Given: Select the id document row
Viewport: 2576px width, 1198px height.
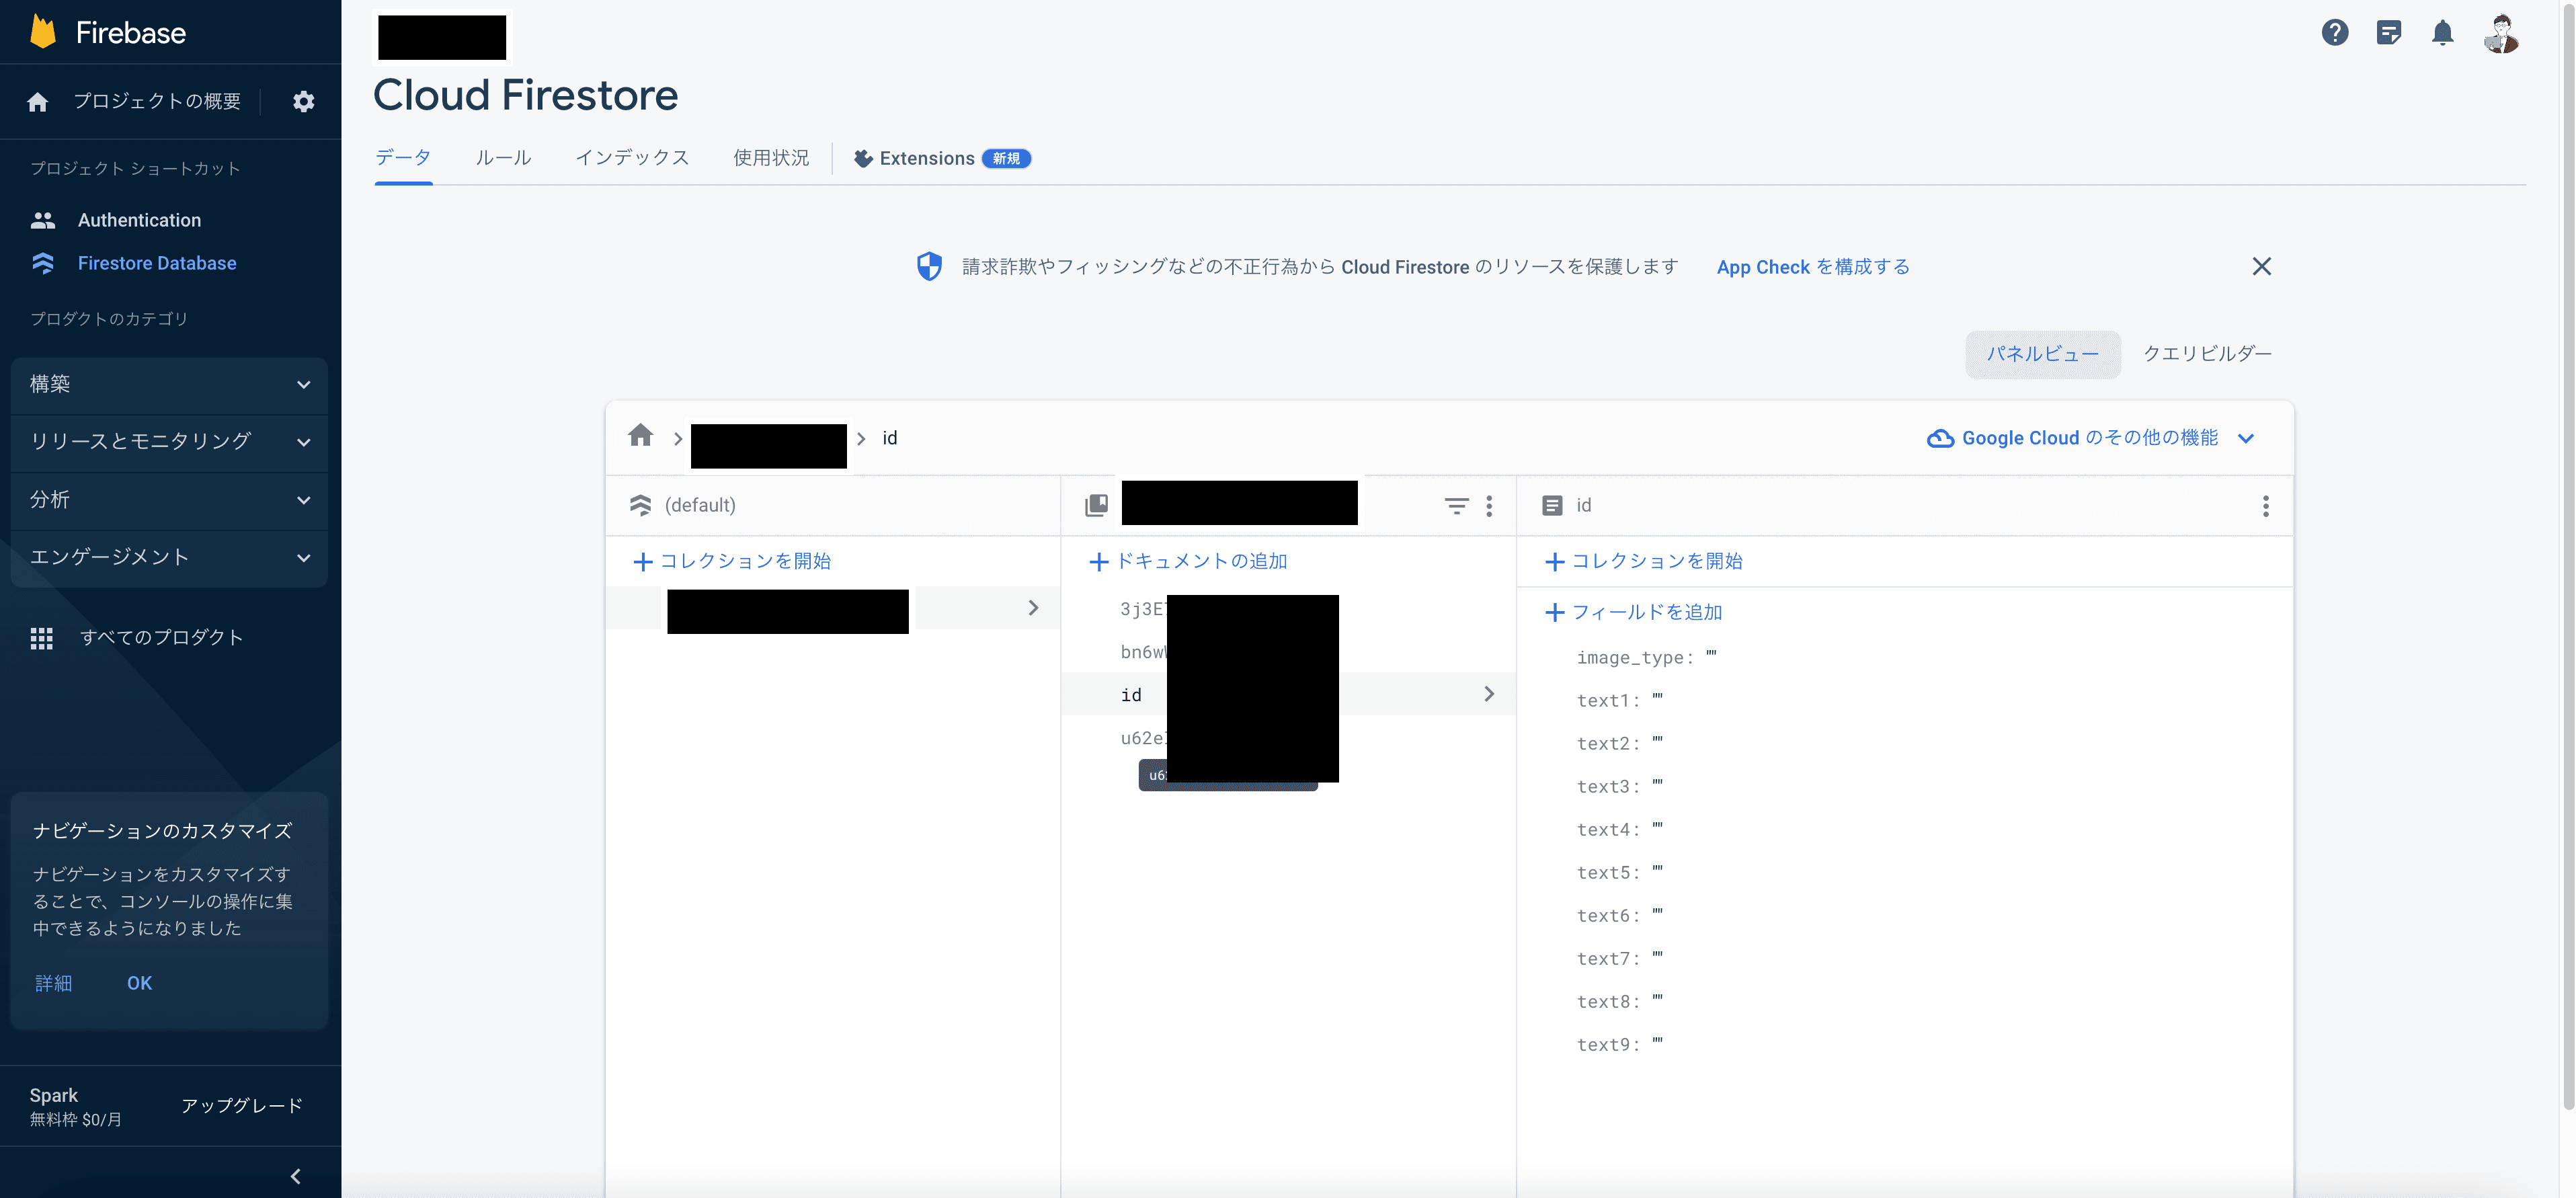Looking at the screenshot, I should pyautogui.click(x=1288, y=694).
